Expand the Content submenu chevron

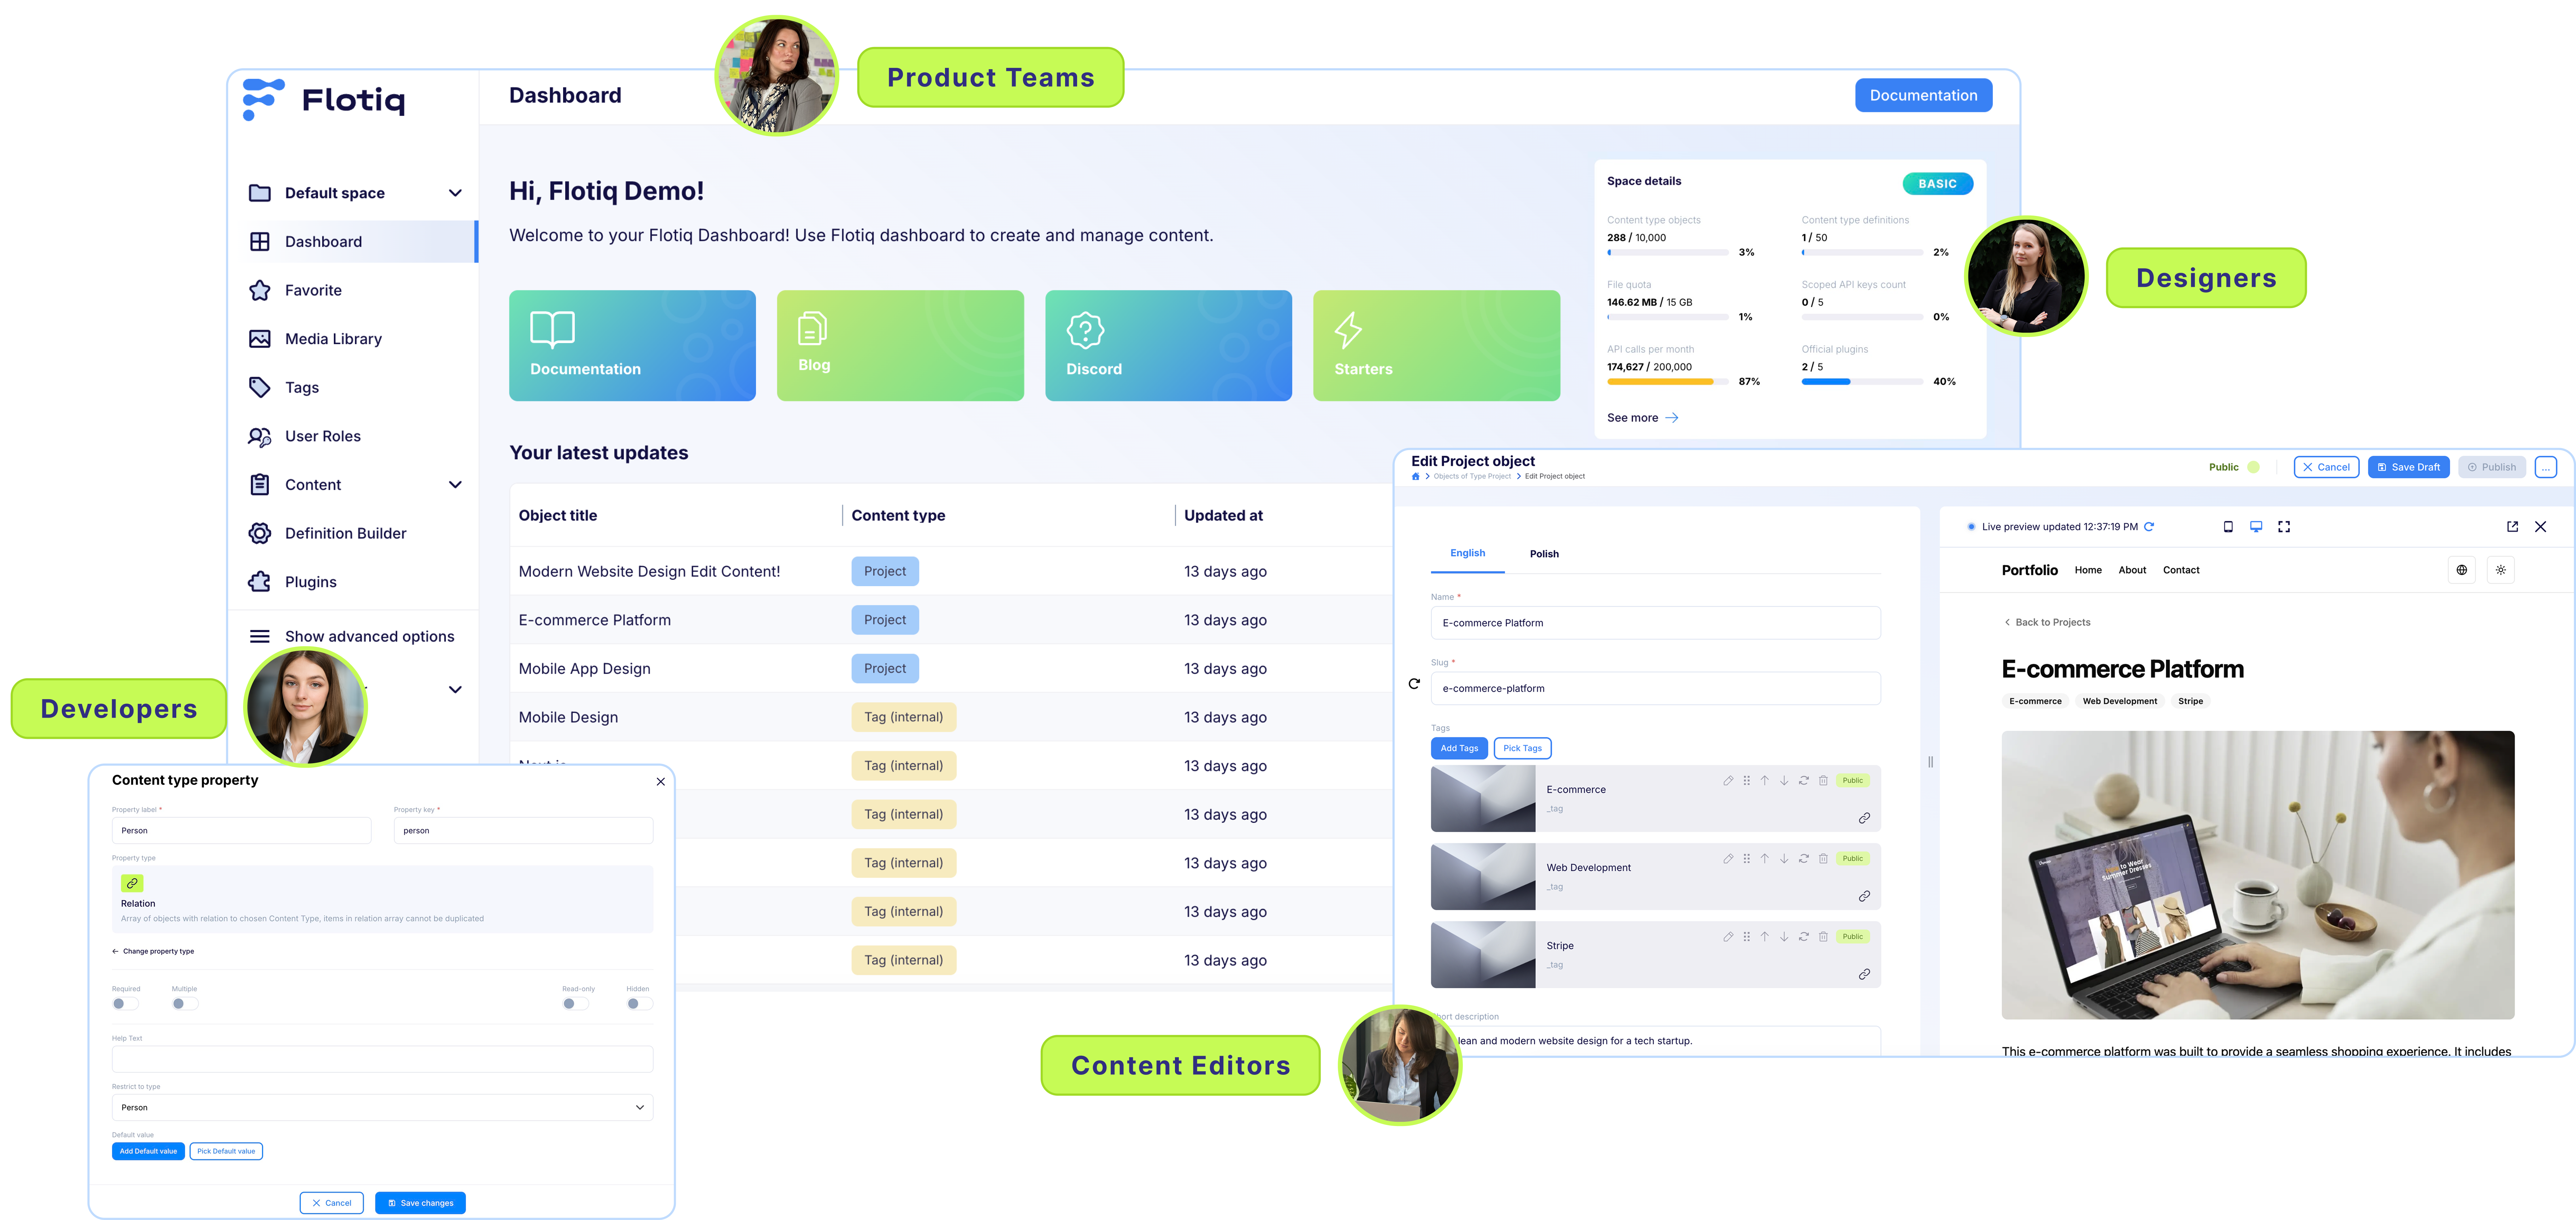point(455,485)
